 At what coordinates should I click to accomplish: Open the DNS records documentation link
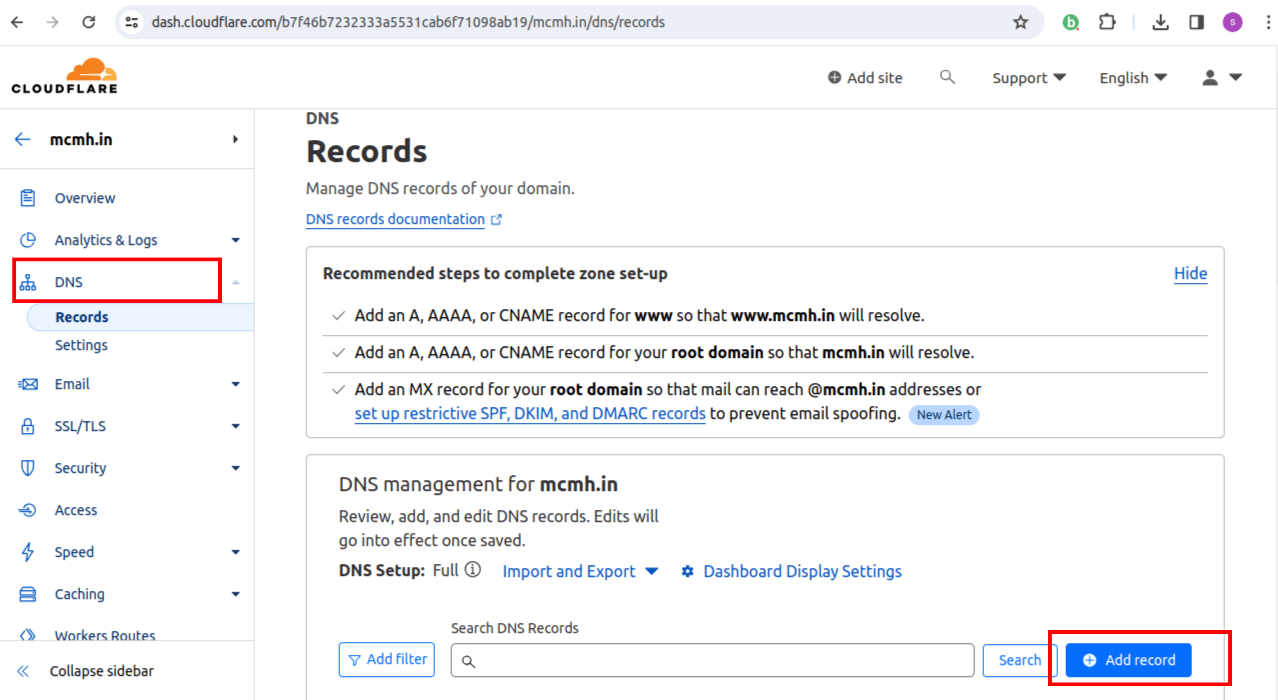pyautogui.click(x=396, y=219)
